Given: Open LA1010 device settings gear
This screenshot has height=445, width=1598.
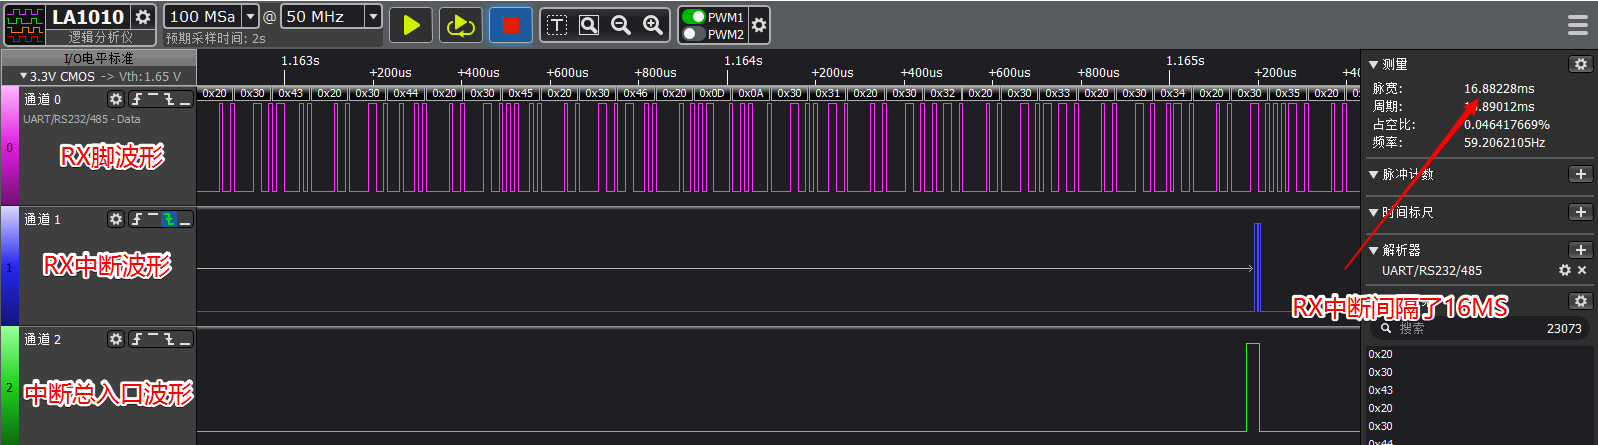Looking at the screenshot, I should [143, 17].
